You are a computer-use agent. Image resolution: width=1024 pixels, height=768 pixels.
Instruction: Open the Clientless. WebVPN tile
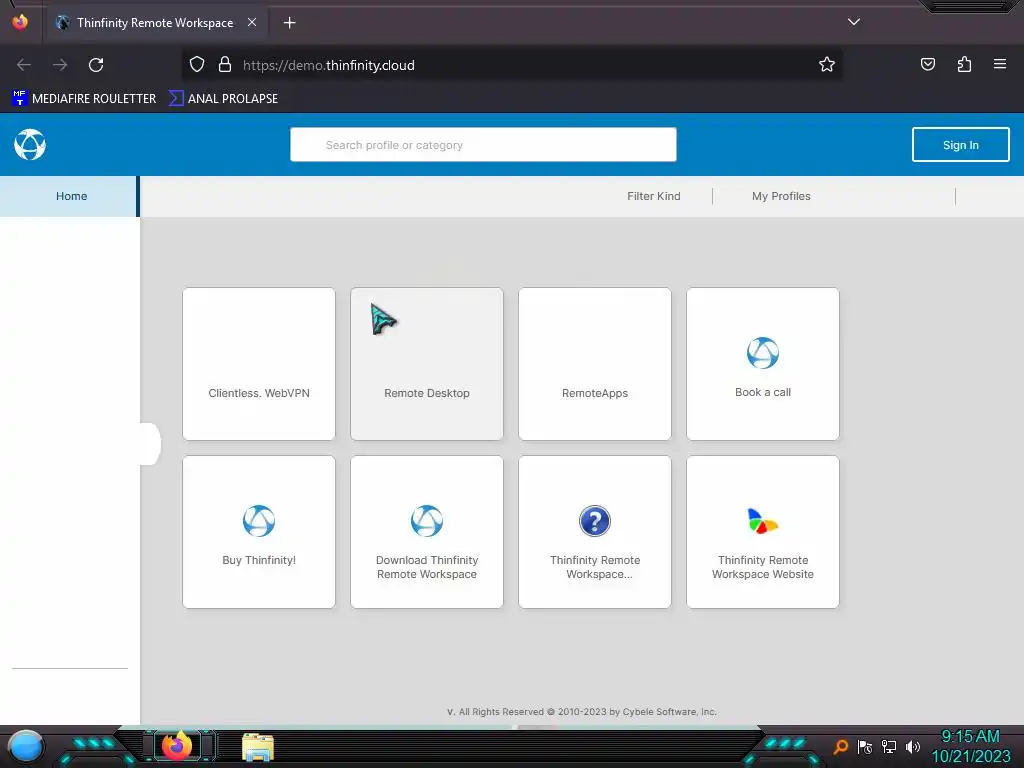(x=259, y=364)
